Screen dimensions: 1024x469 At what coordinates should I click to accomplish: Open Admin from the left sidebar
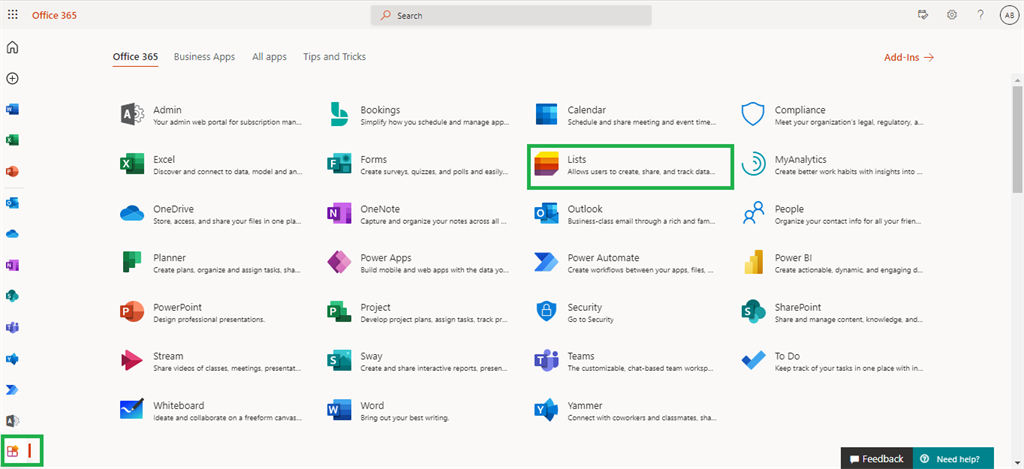(x=12, y=421)
